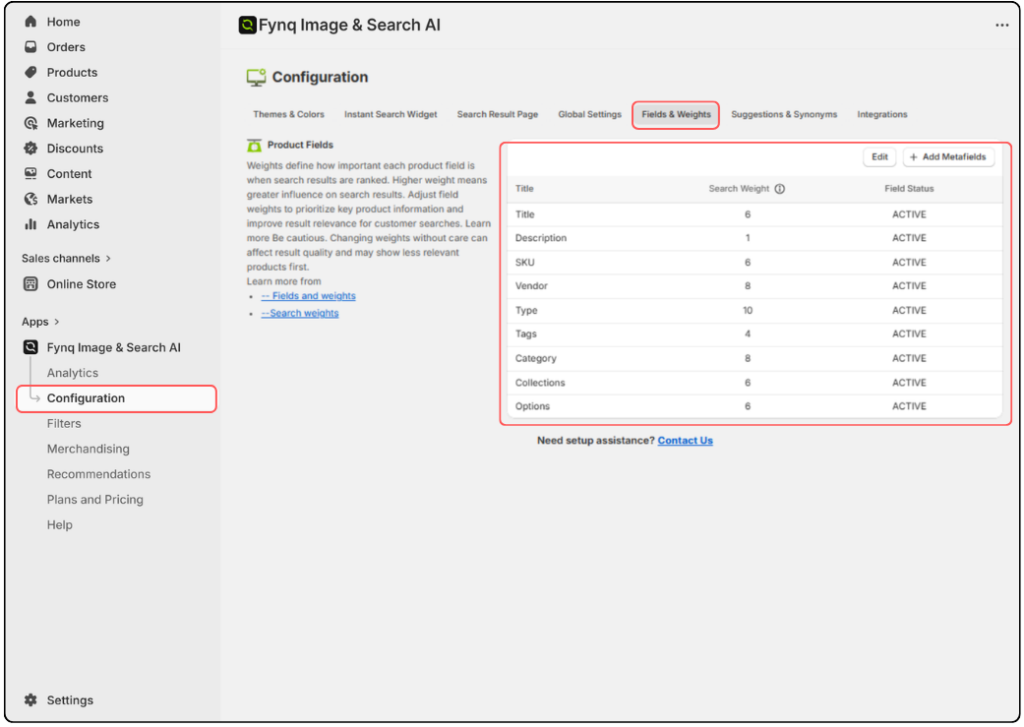Click the Analytics bar chart icon
This screenshot has width=1024, height=727.
30,224
